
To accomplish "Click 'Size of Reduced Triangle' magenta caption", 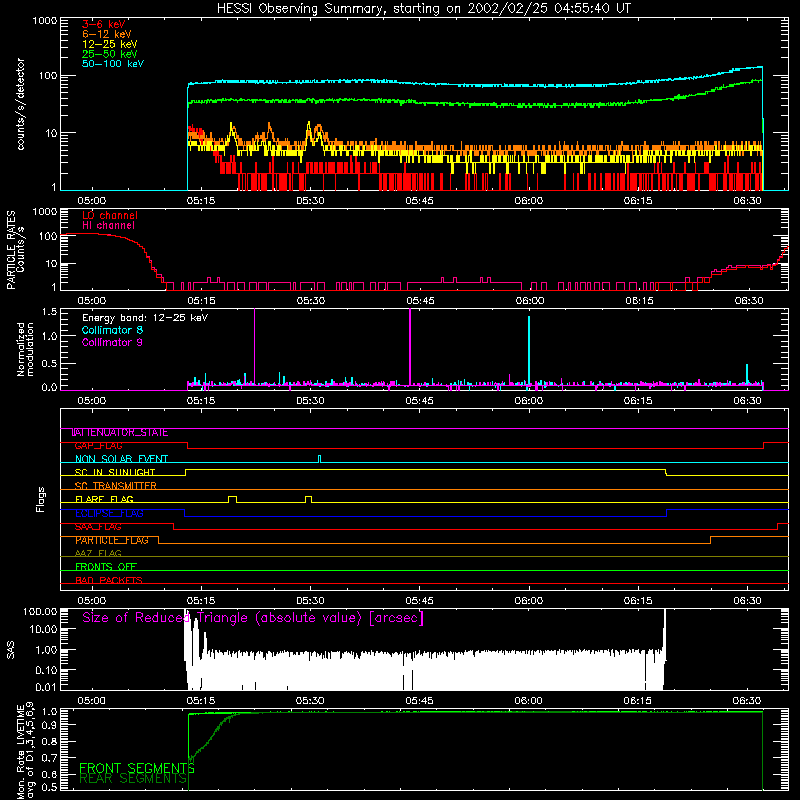I will 253,618.
